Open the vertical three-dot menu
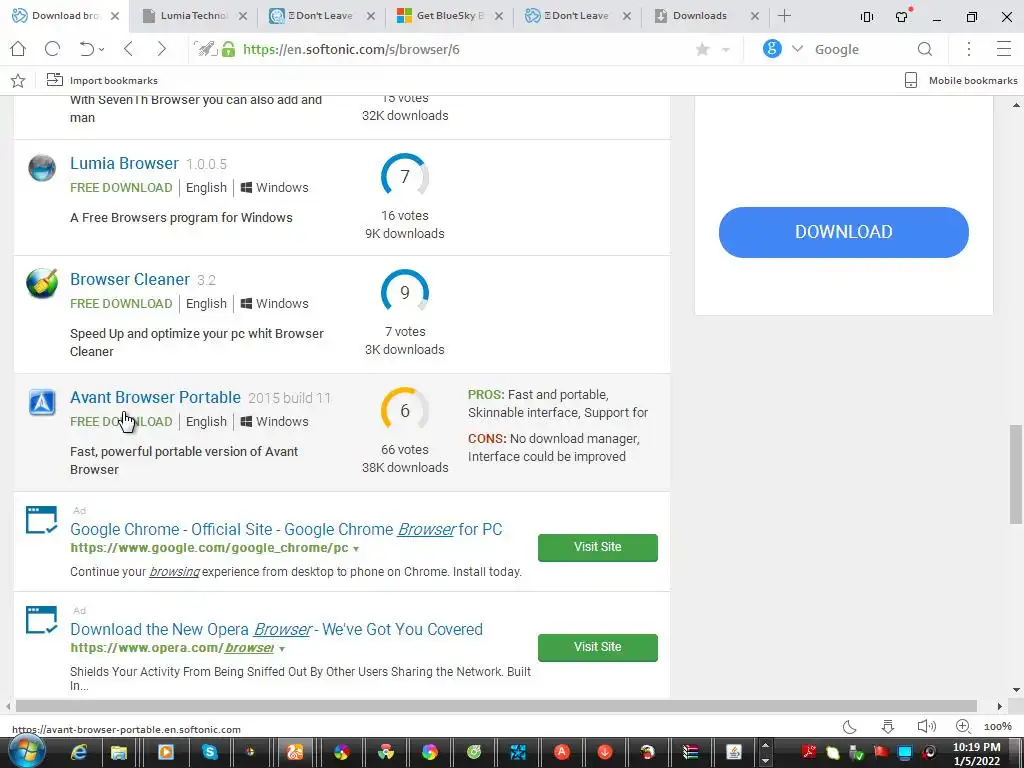Screen dimensions: 1024x768 [x=968, y=49]
